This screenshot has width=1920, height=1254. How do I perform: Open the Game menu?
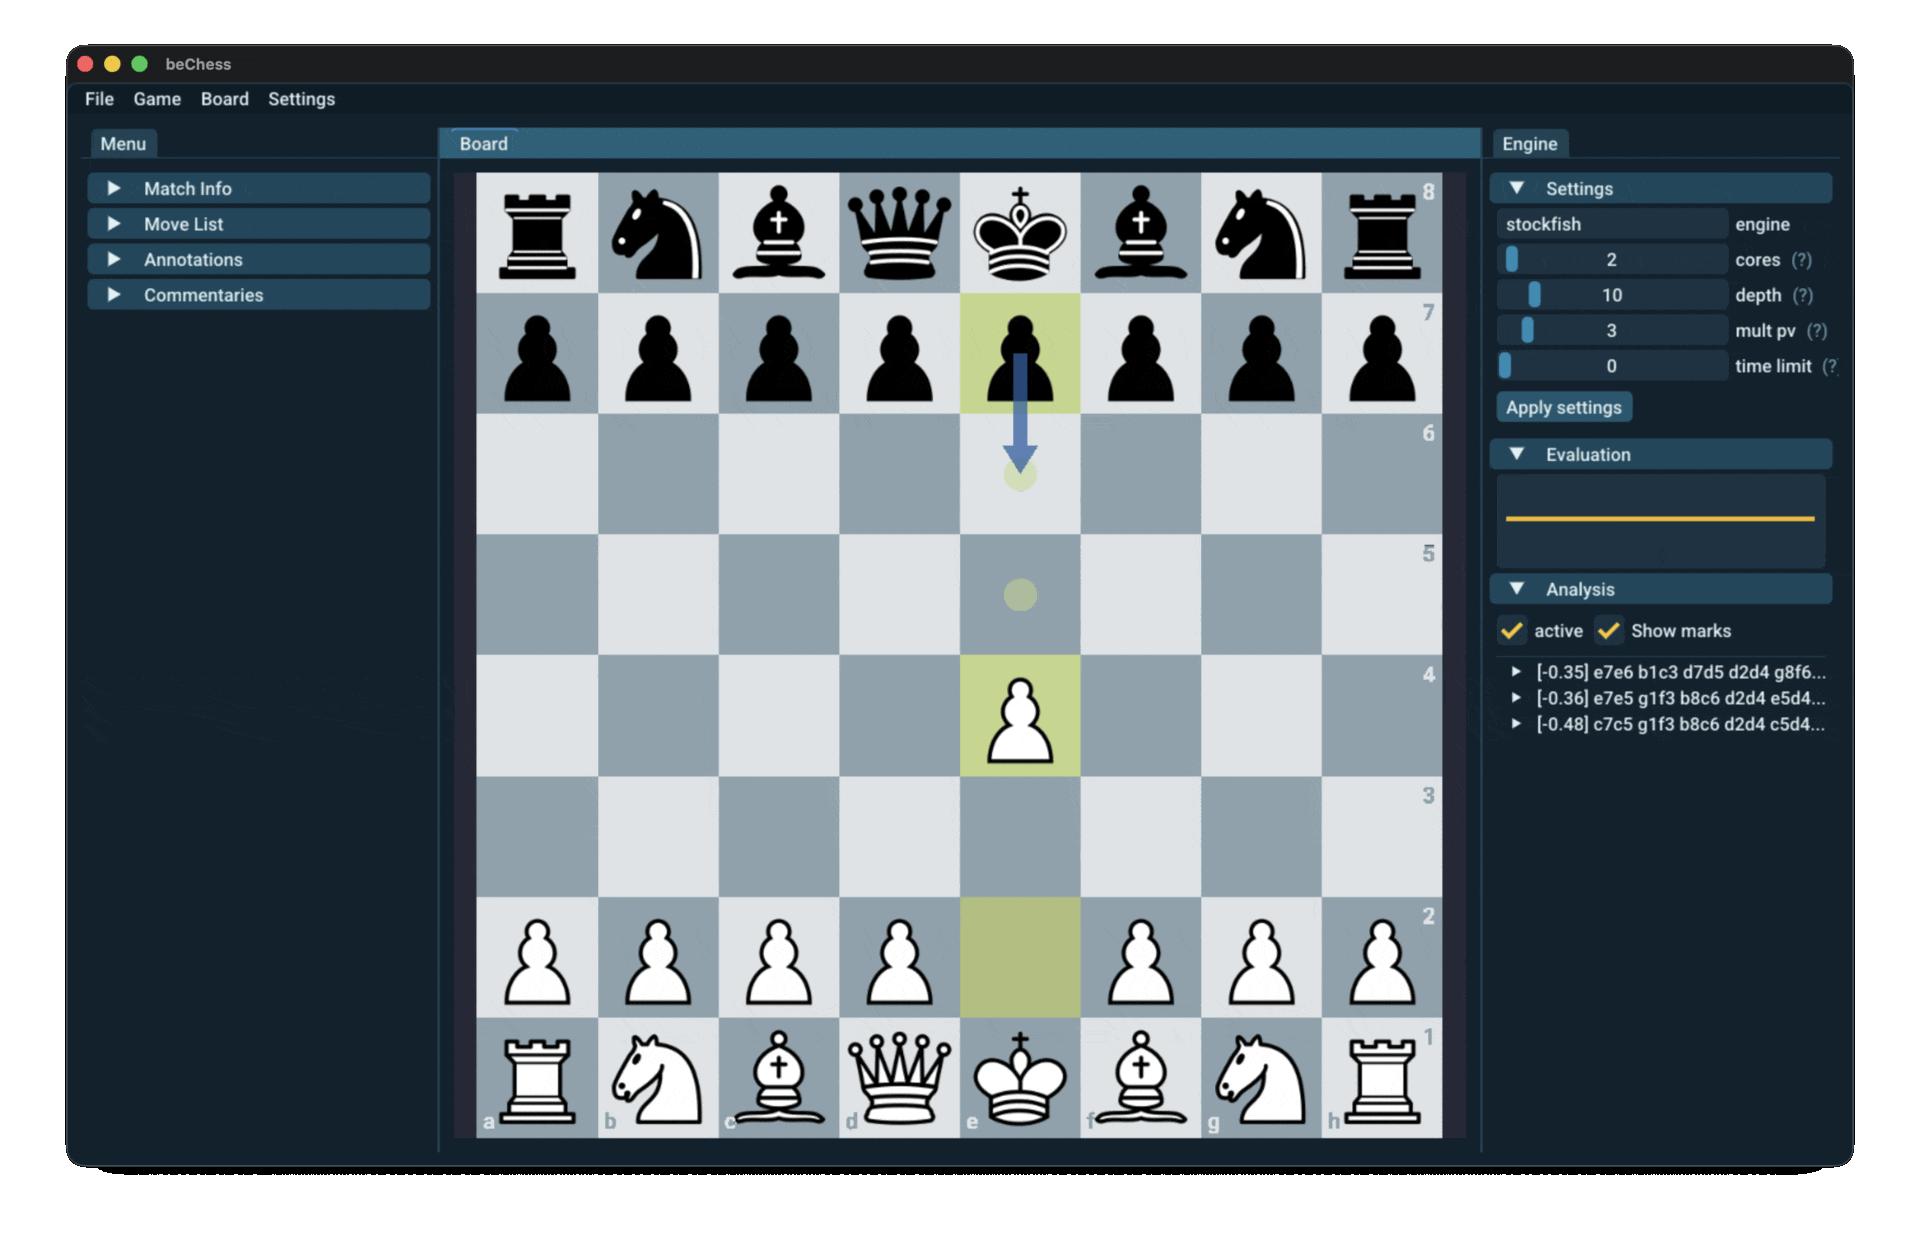click(157, 99)
